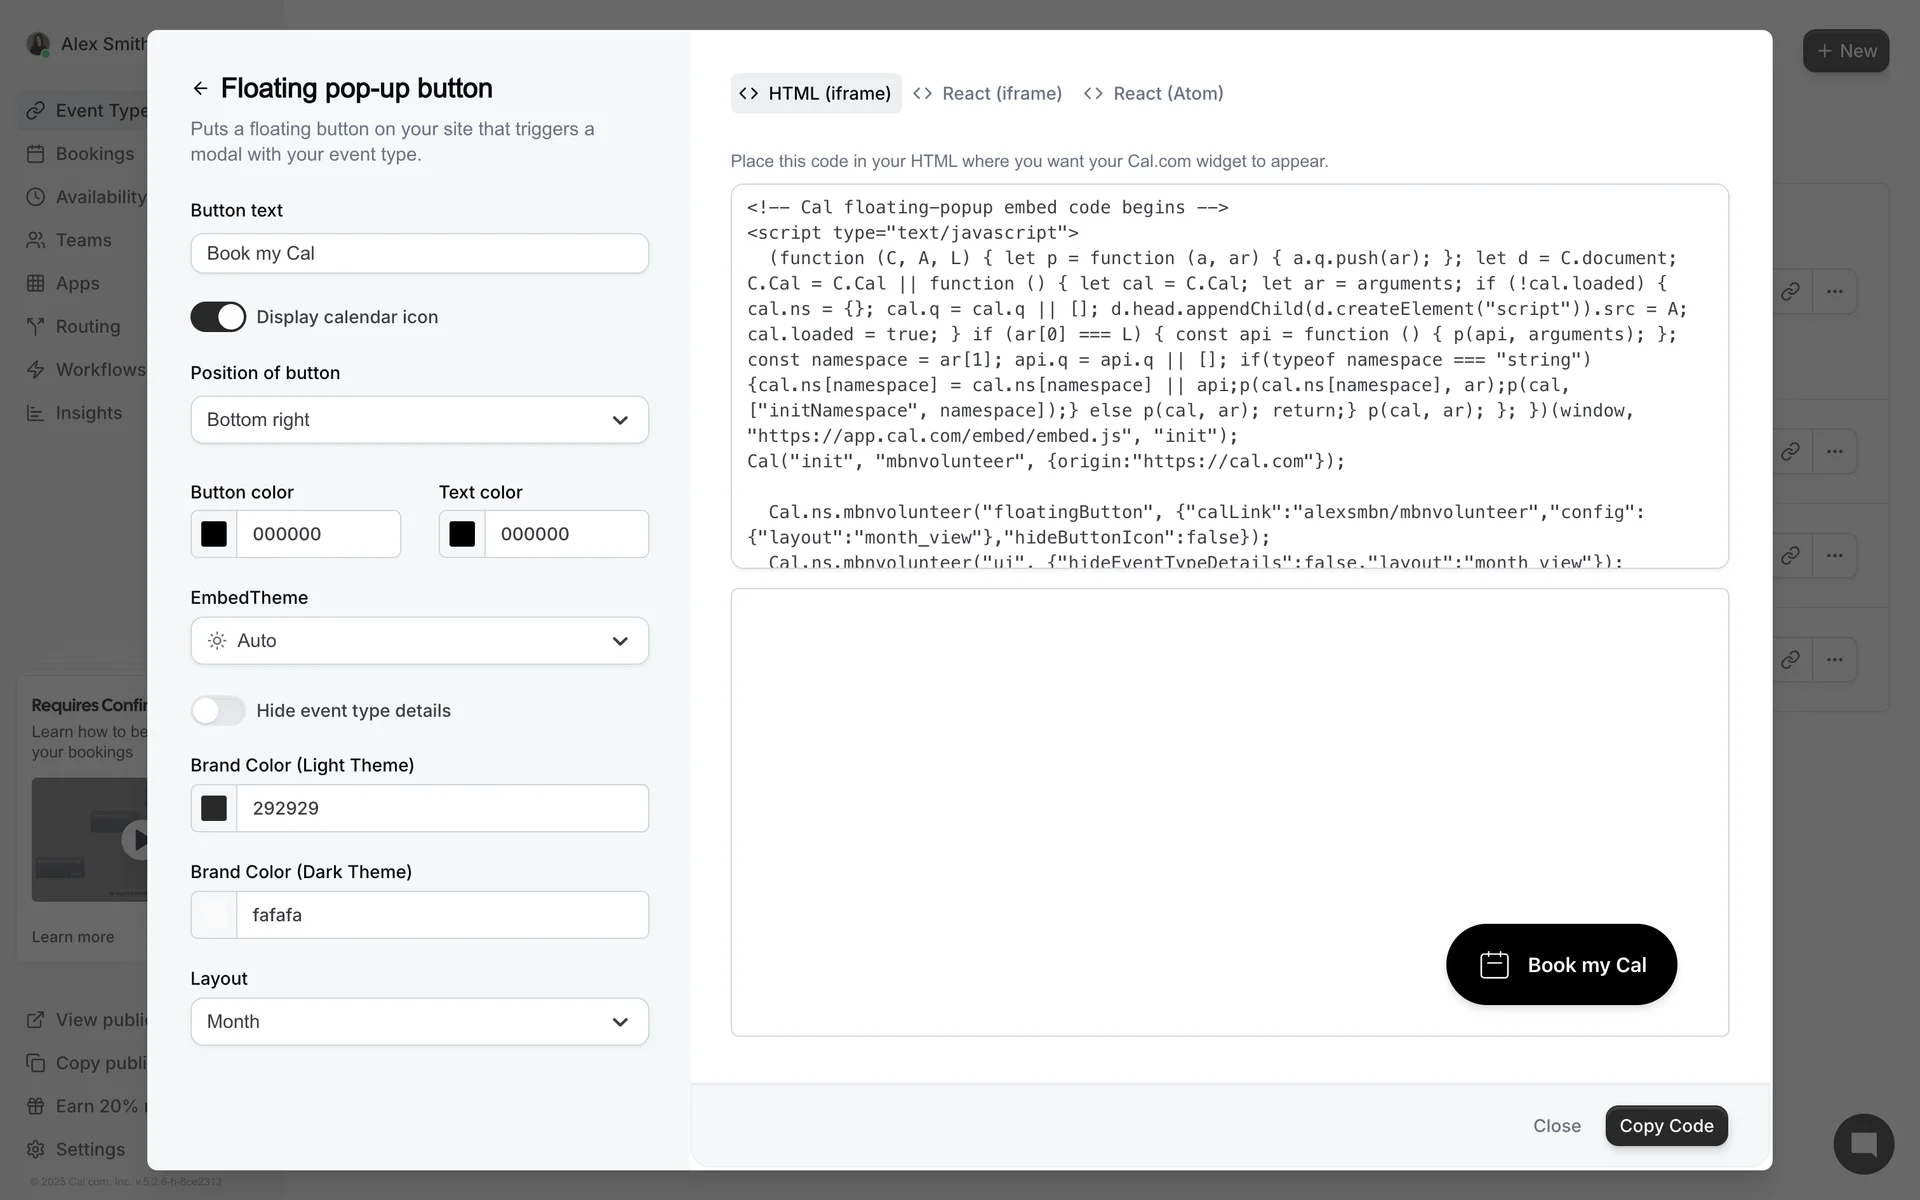Click the back arrow beside the title
This screenshot has width=1920, height=1200.
pyautogui.click(x=200, y=89)
